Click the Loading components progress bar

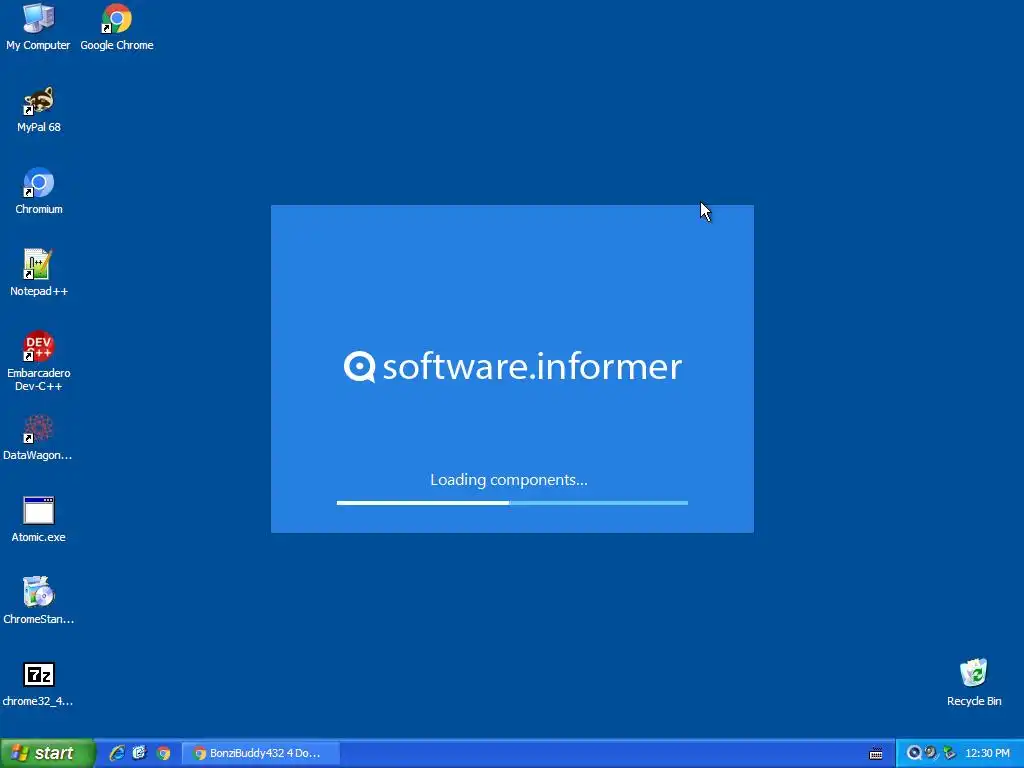512,503
